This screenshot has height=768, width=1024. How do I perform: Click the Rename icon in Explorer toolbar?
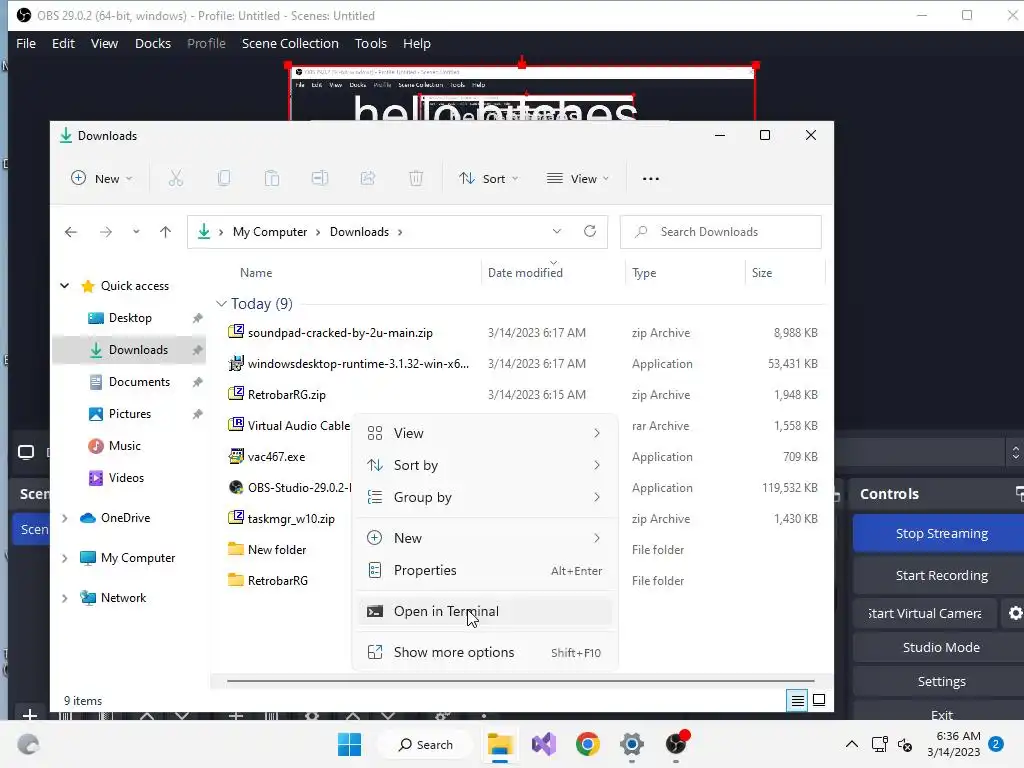(319, 178)
